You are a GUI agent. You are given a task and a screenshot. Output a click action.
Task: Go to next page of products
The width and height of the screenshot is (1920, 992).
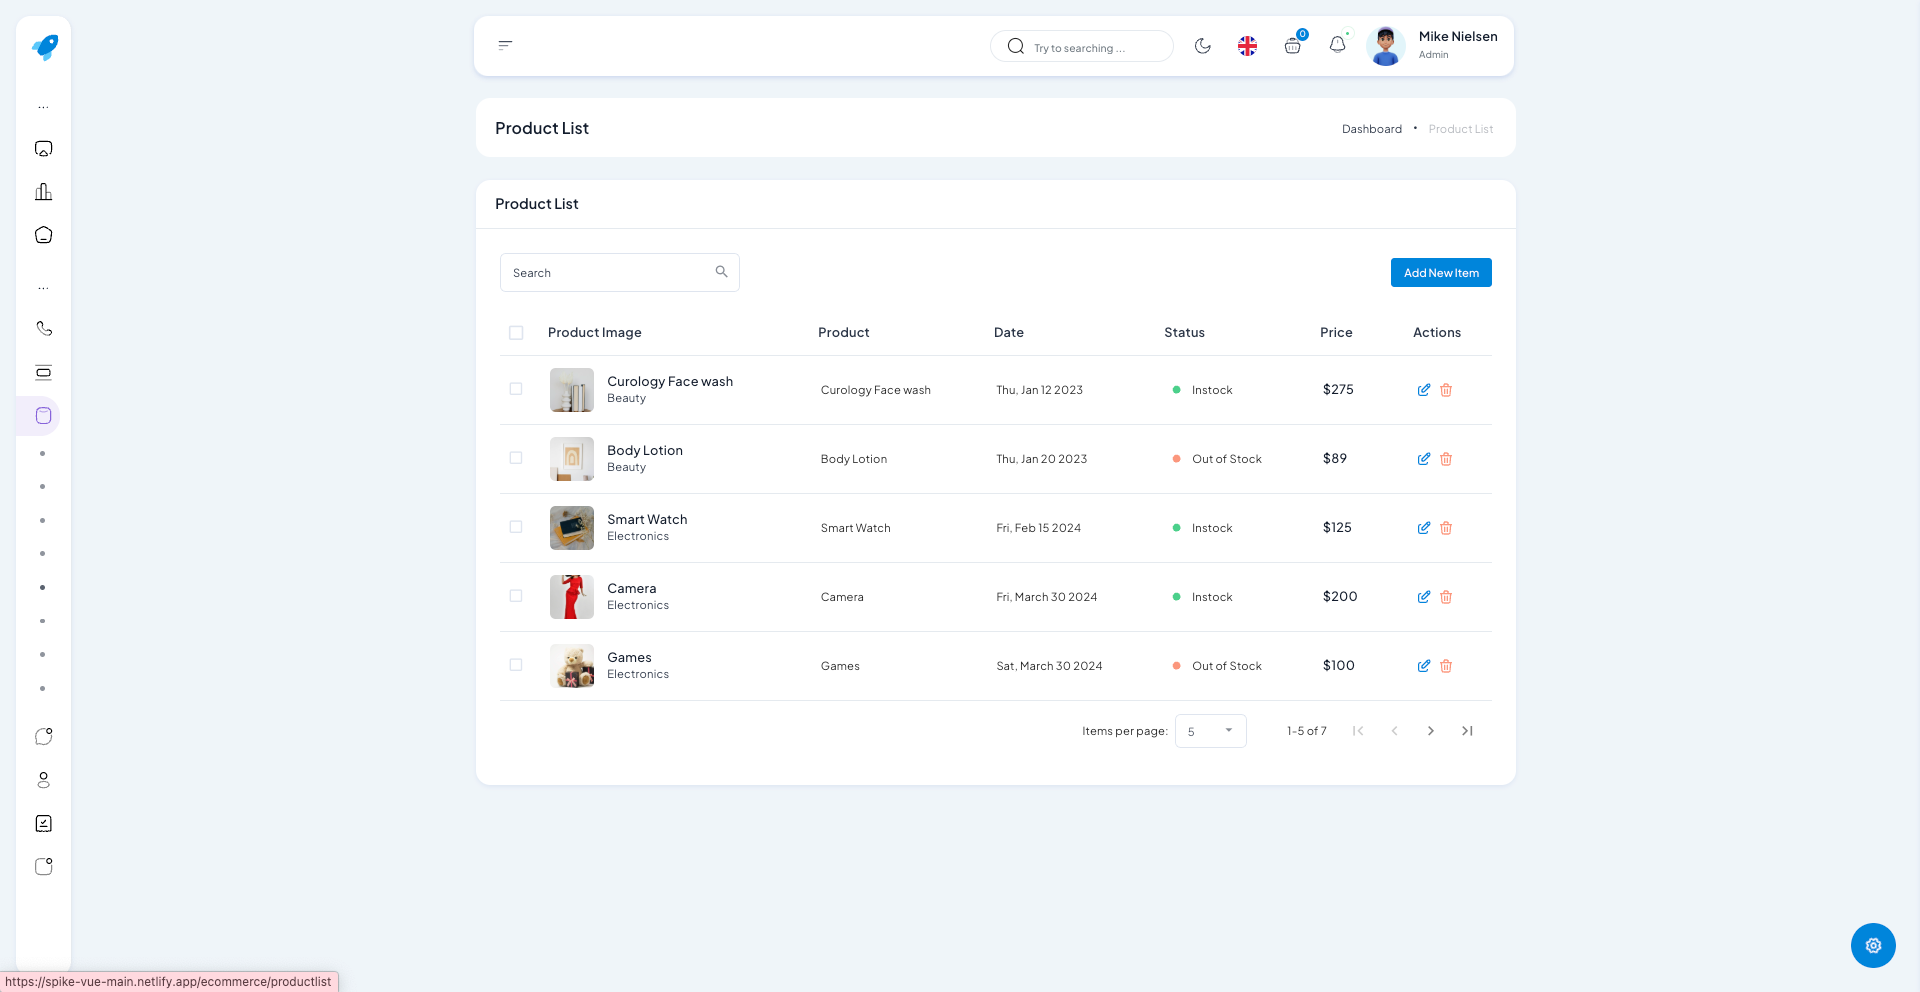1430,731
